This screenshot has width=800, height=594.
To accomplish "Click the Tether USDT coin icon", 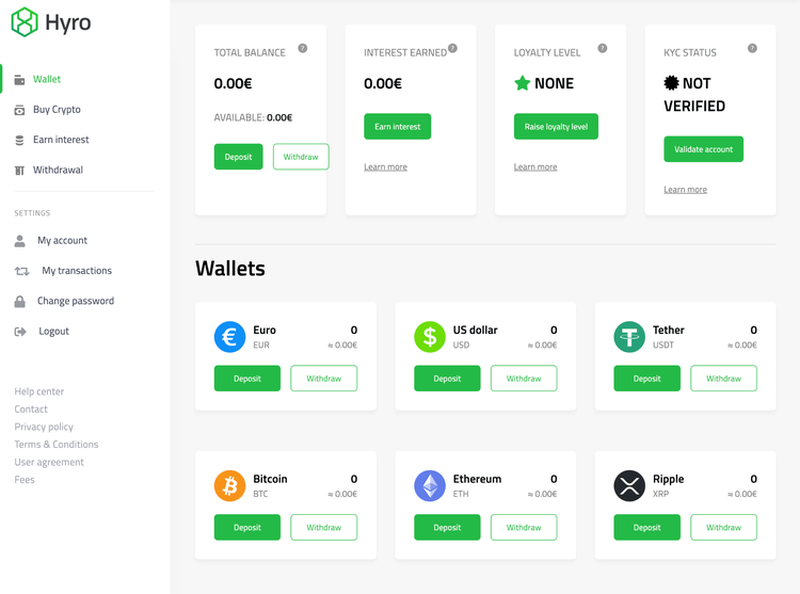I will (630, 337).
